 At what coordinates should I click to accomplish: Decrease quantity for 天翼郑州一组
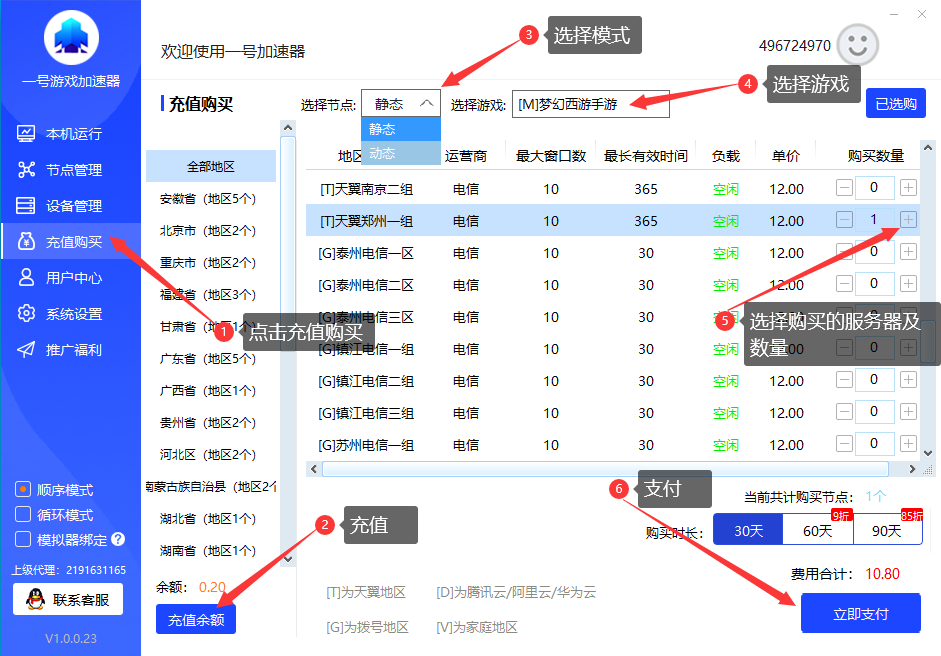tap(844, 220)
